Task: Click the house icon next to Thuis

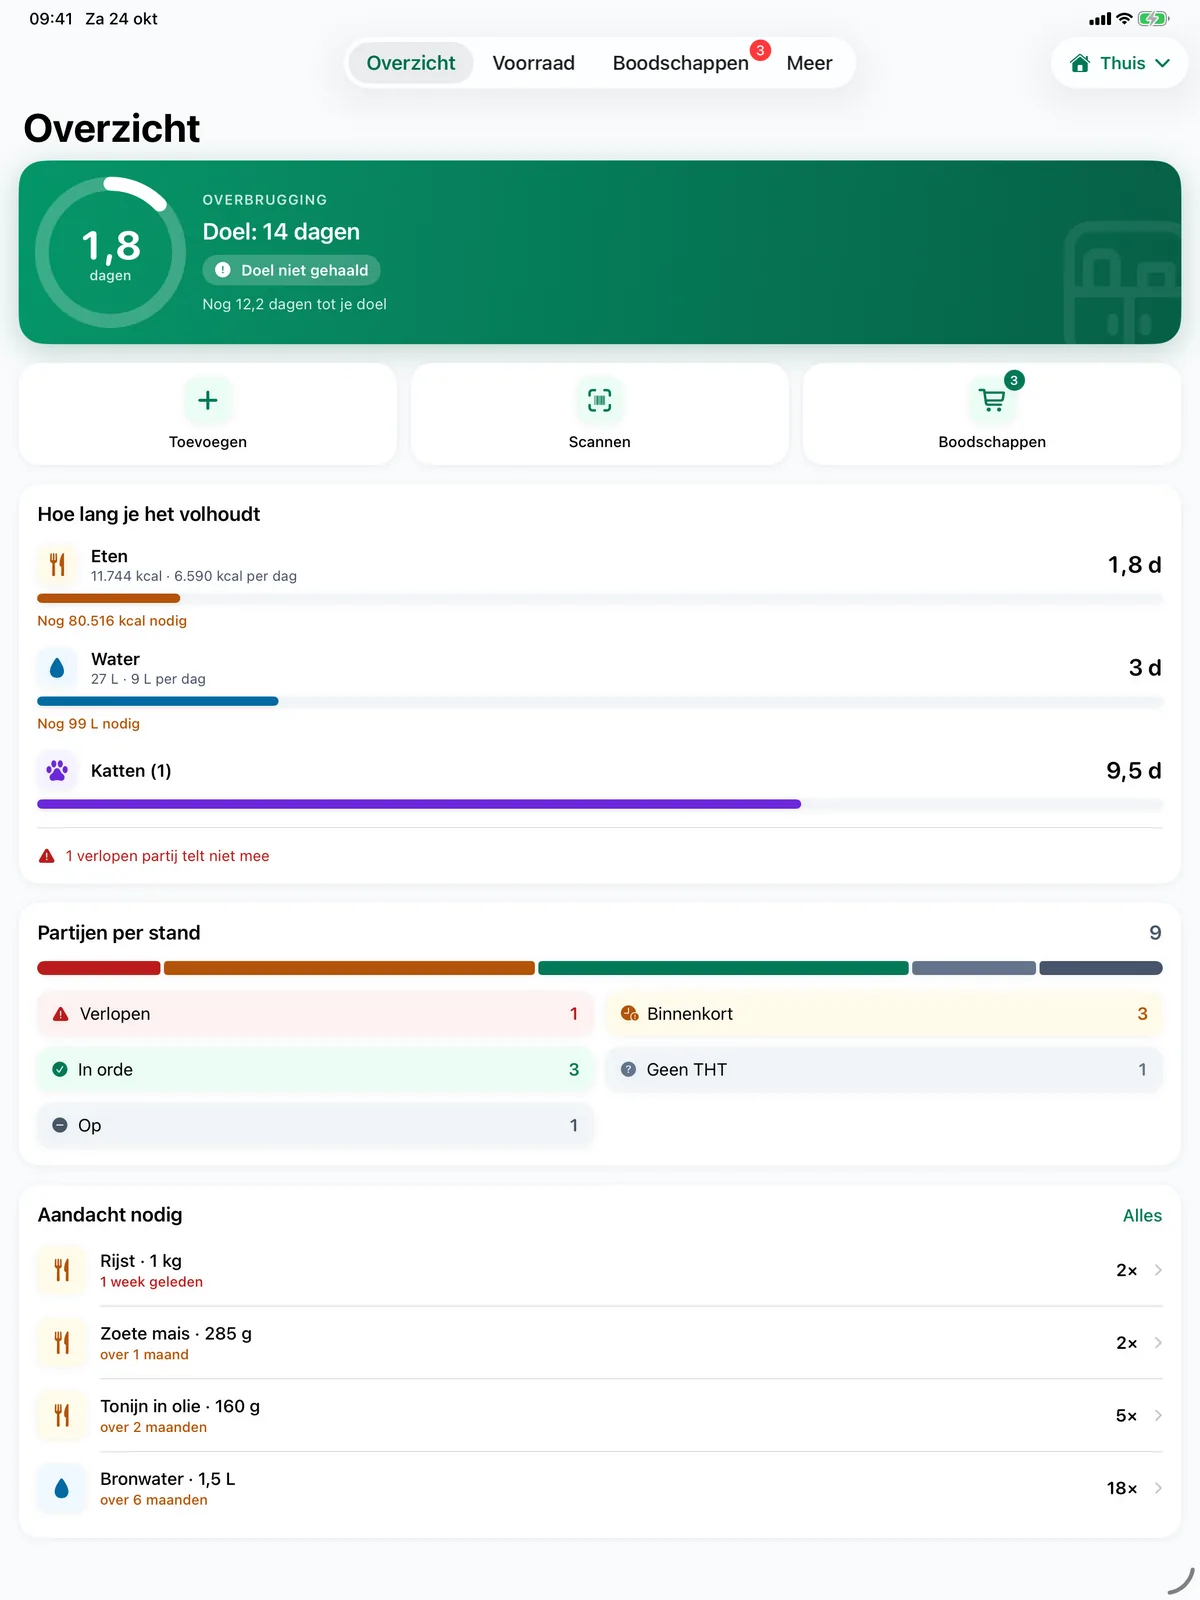Action: click(x=1080, y=63)
